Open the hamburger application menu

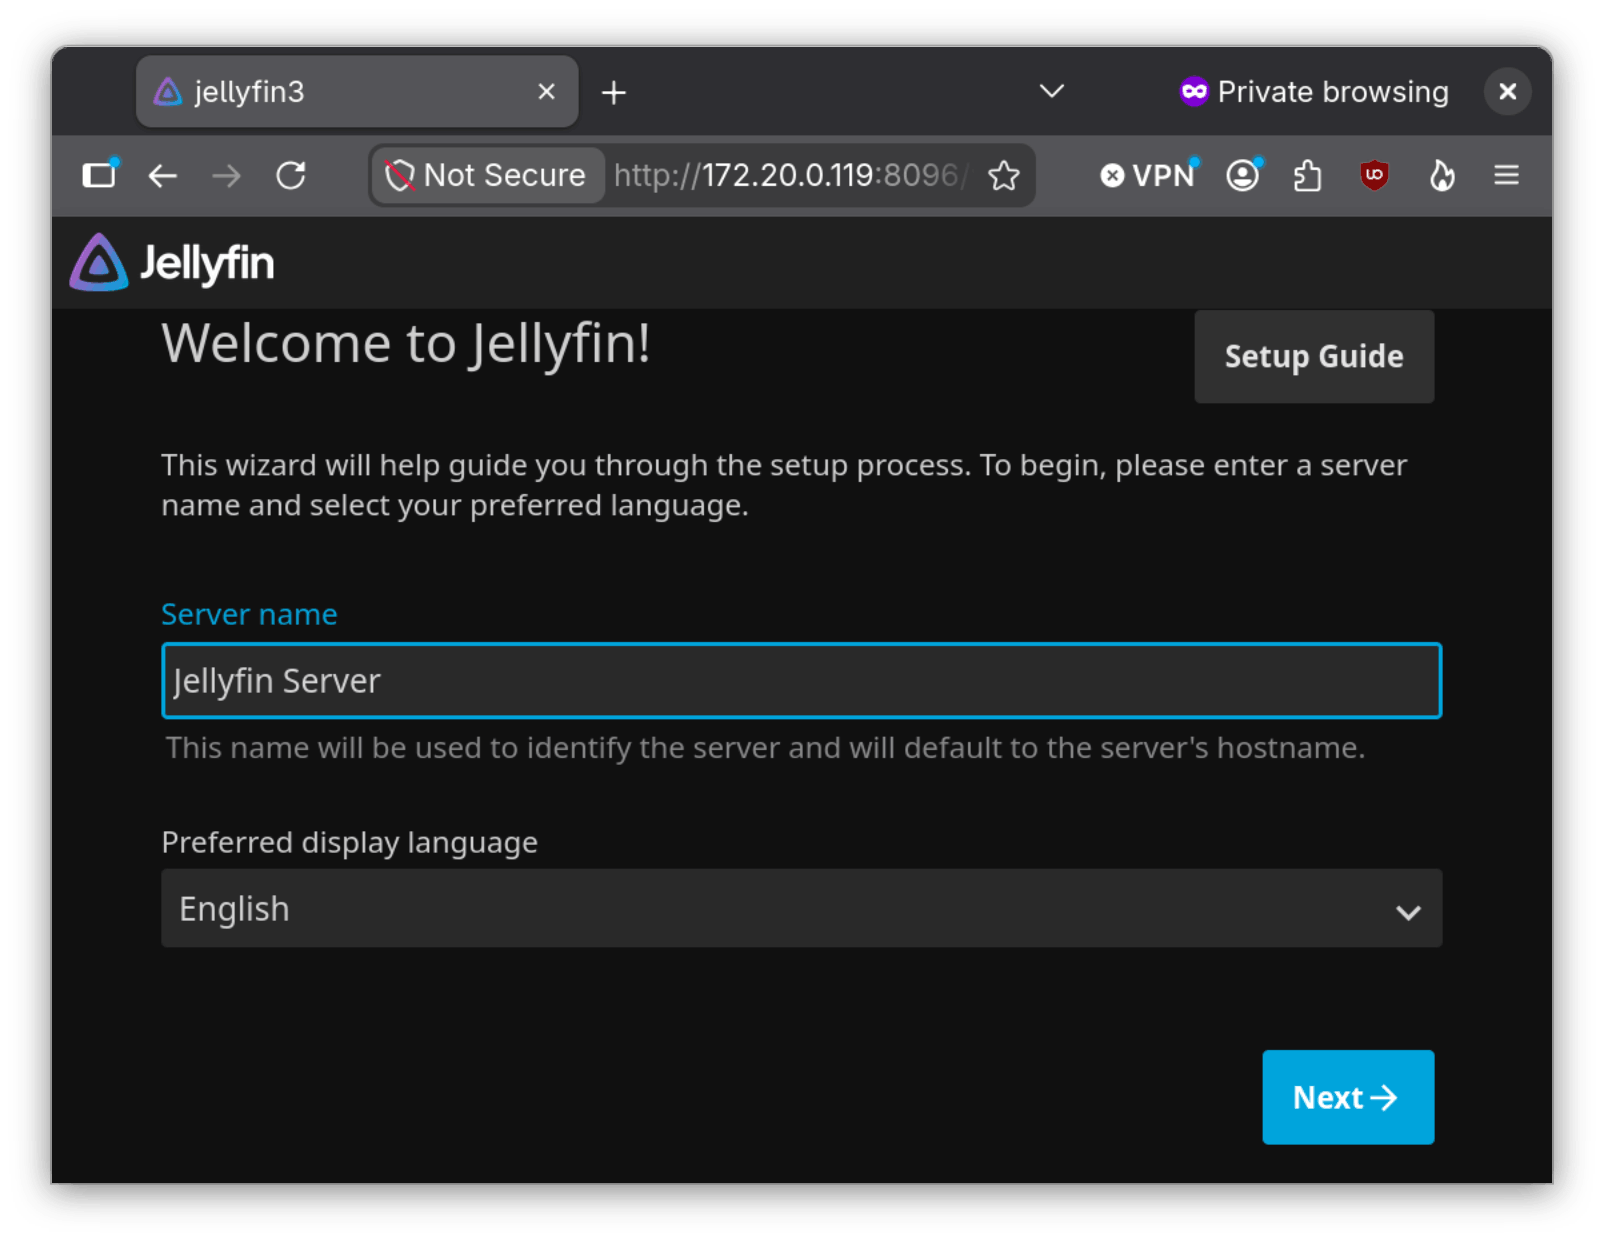tap(1506, 176)
